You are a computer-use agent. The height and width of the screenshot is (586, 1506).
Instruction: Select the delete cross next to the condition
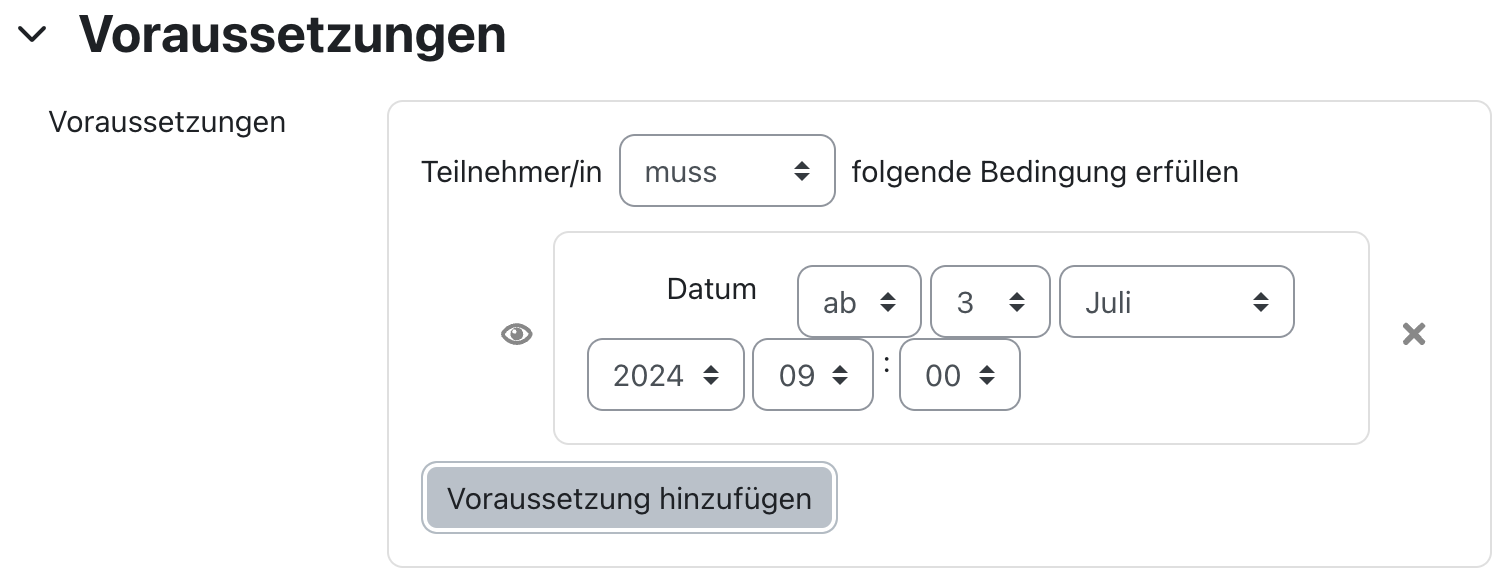1413,334
